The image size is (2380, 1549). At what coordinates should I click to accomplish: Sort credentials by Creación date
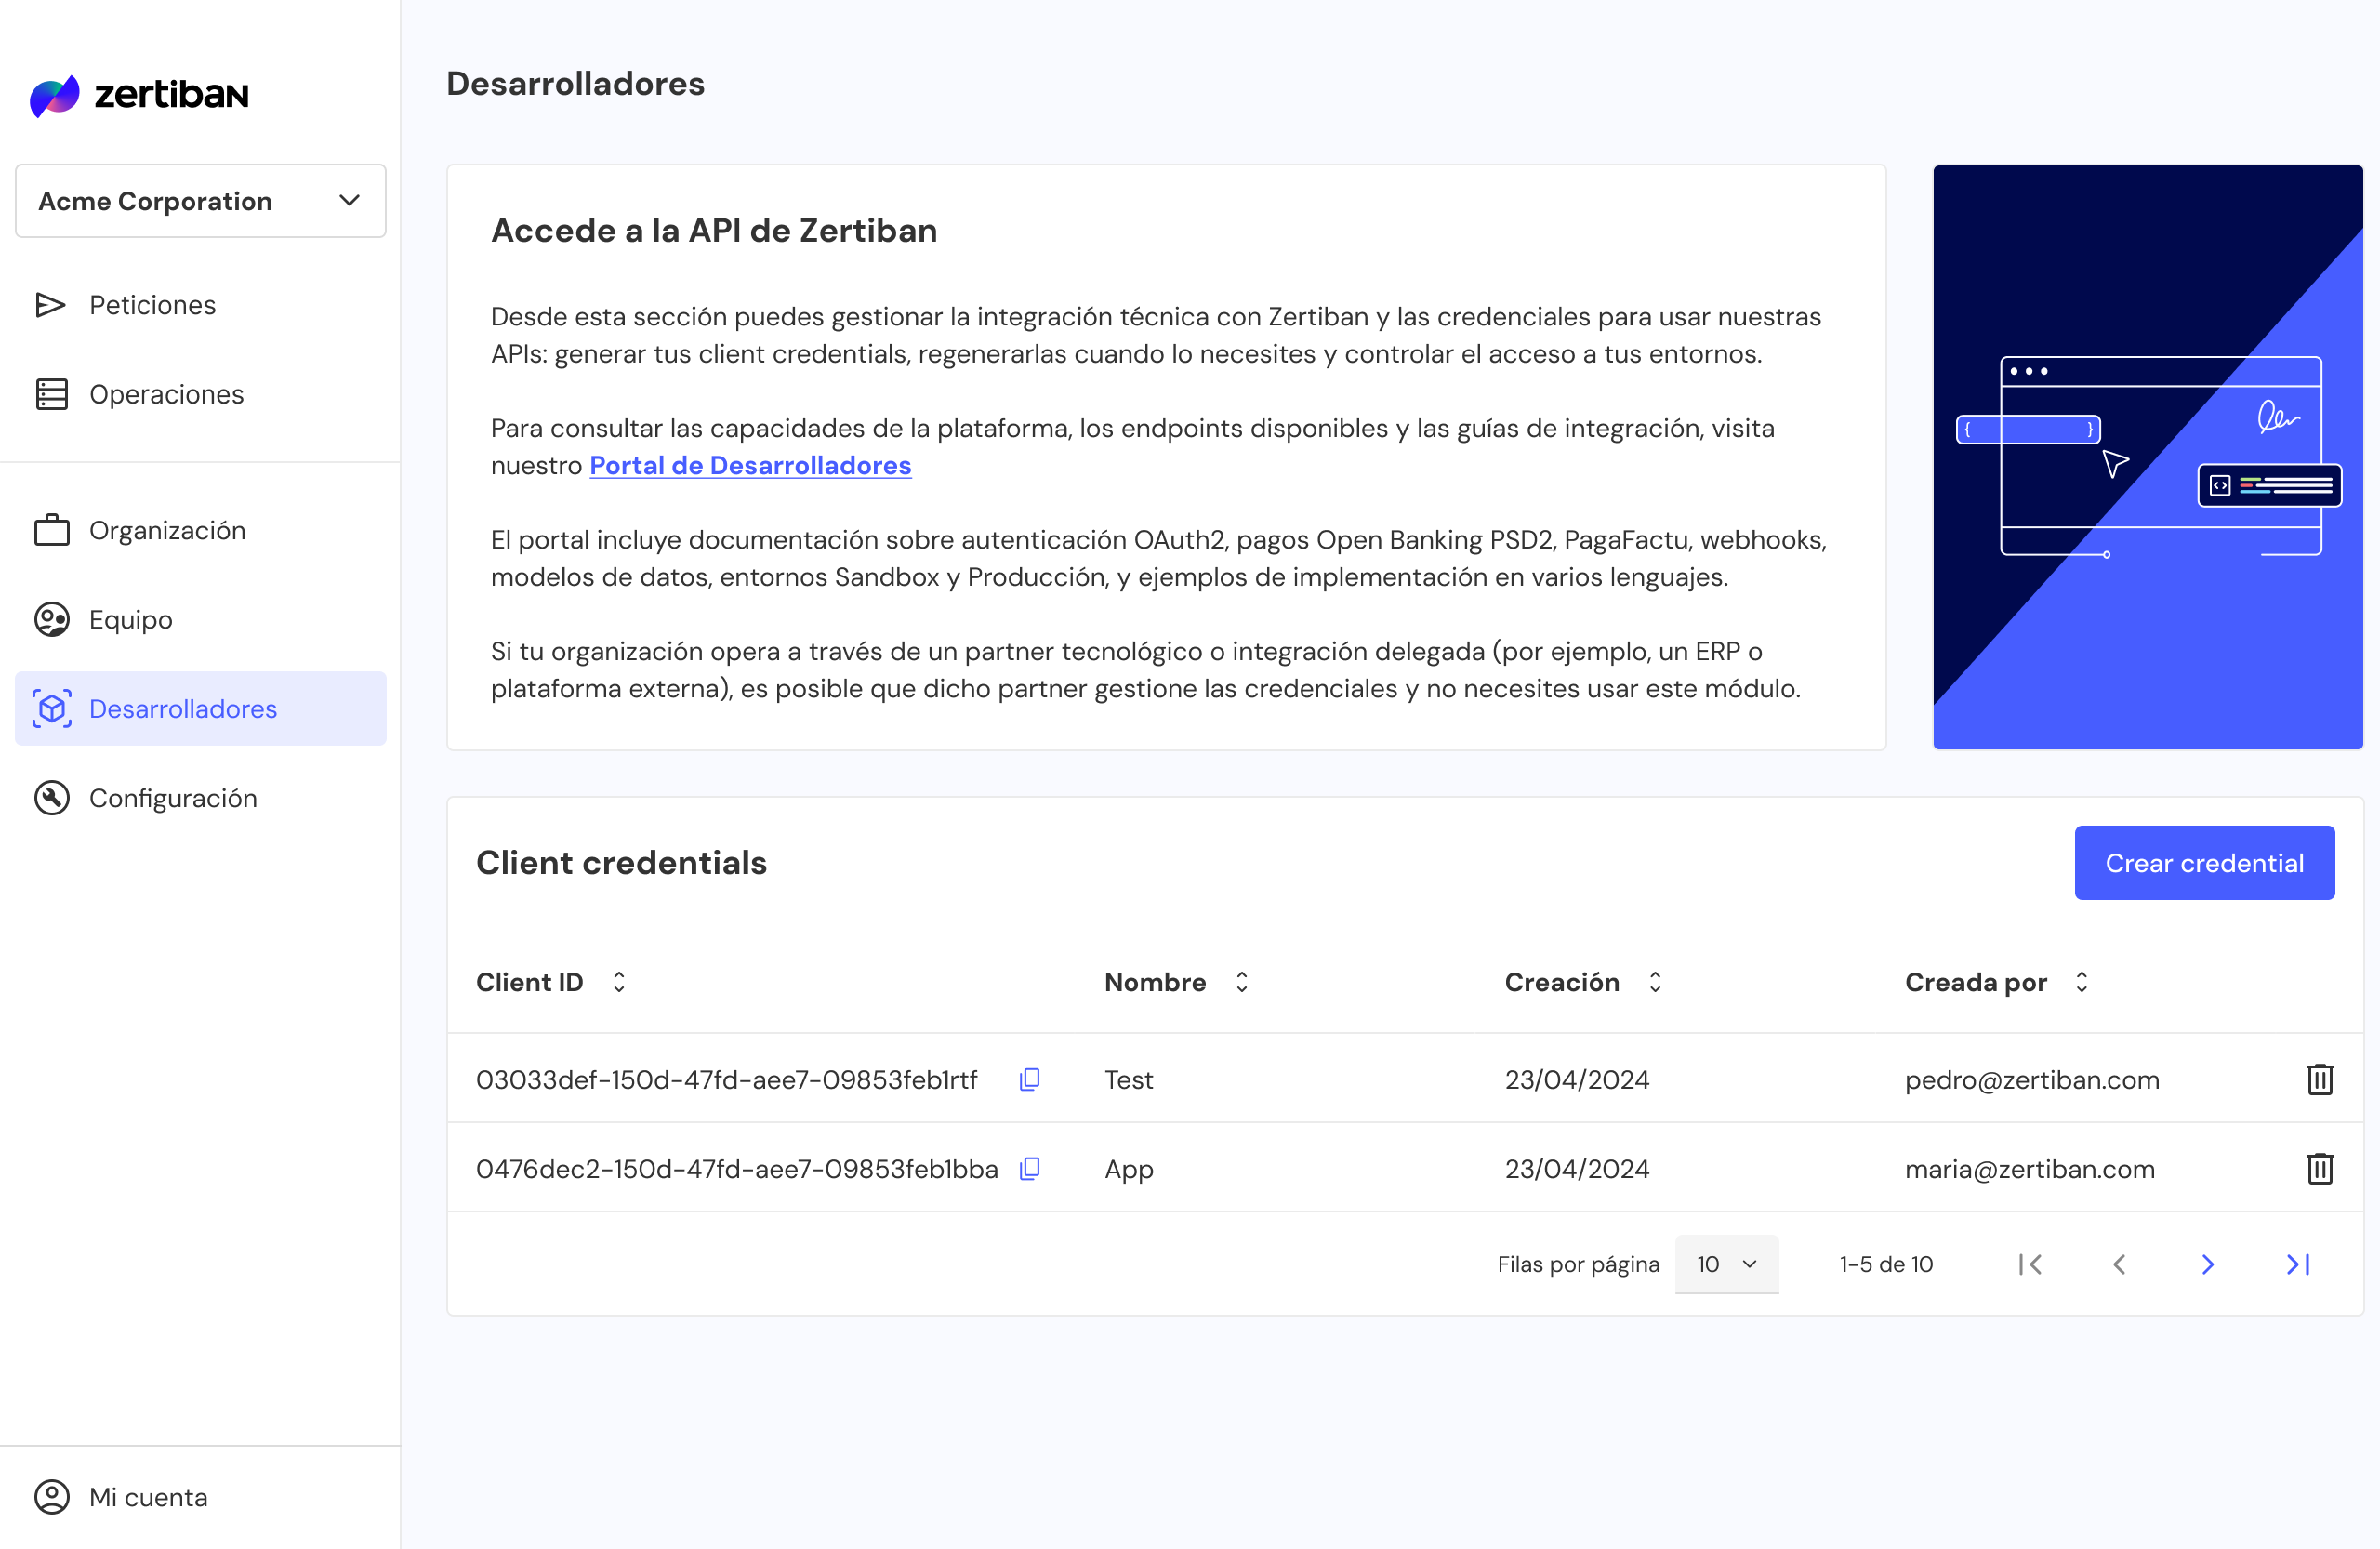[x=1654, y=982]
